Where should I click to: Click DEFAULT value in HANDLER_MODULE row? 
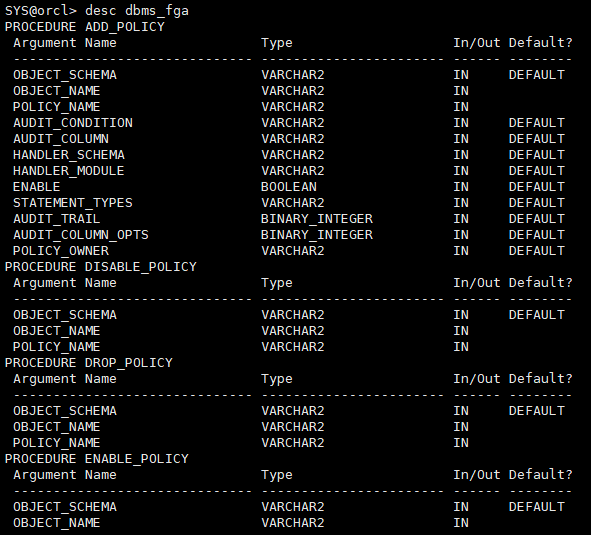pos(537,171)
